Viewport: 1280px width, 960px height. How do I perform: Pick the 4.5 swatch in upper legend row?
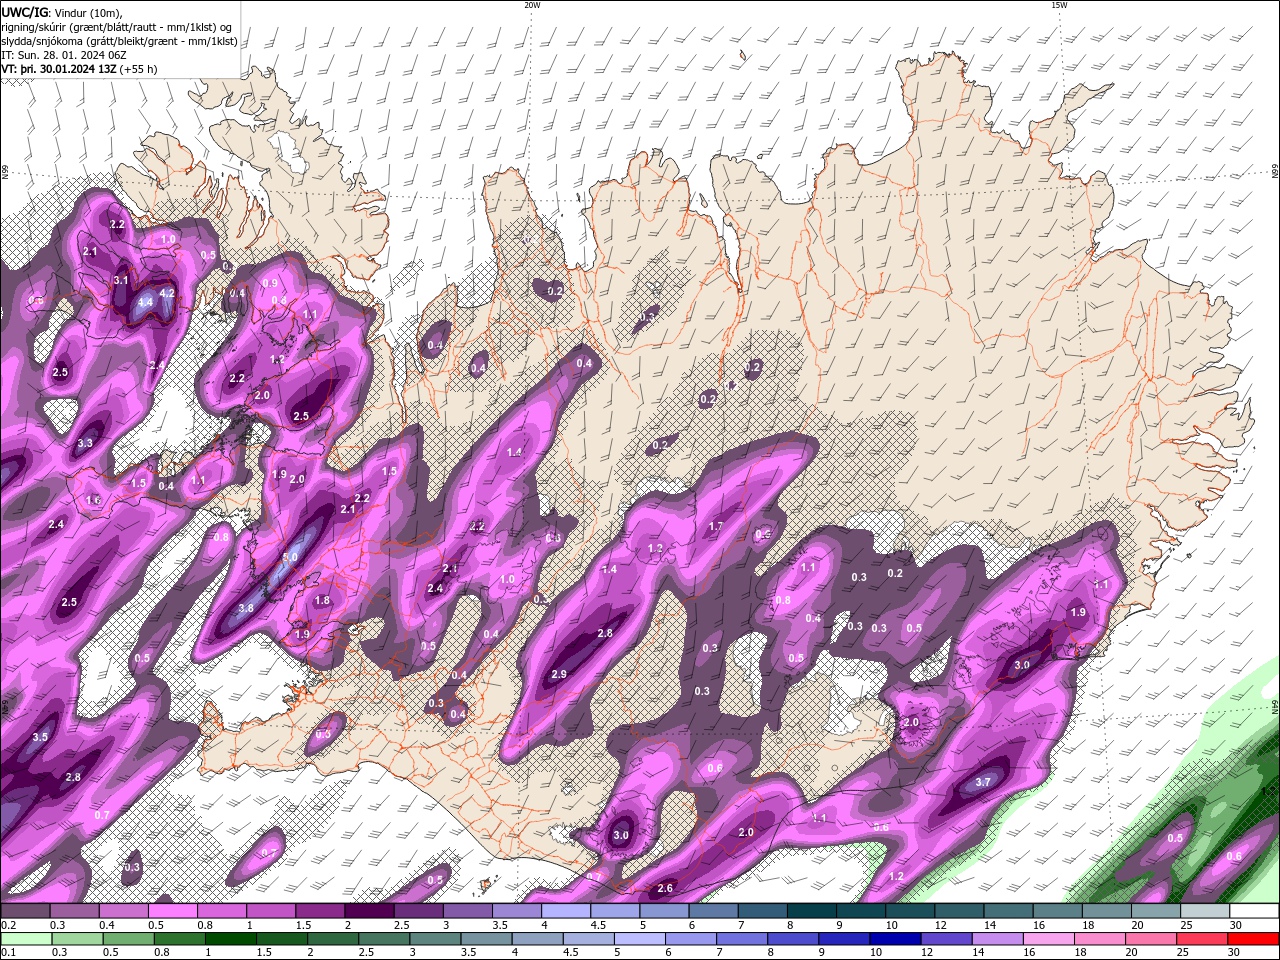pos(615,911)
